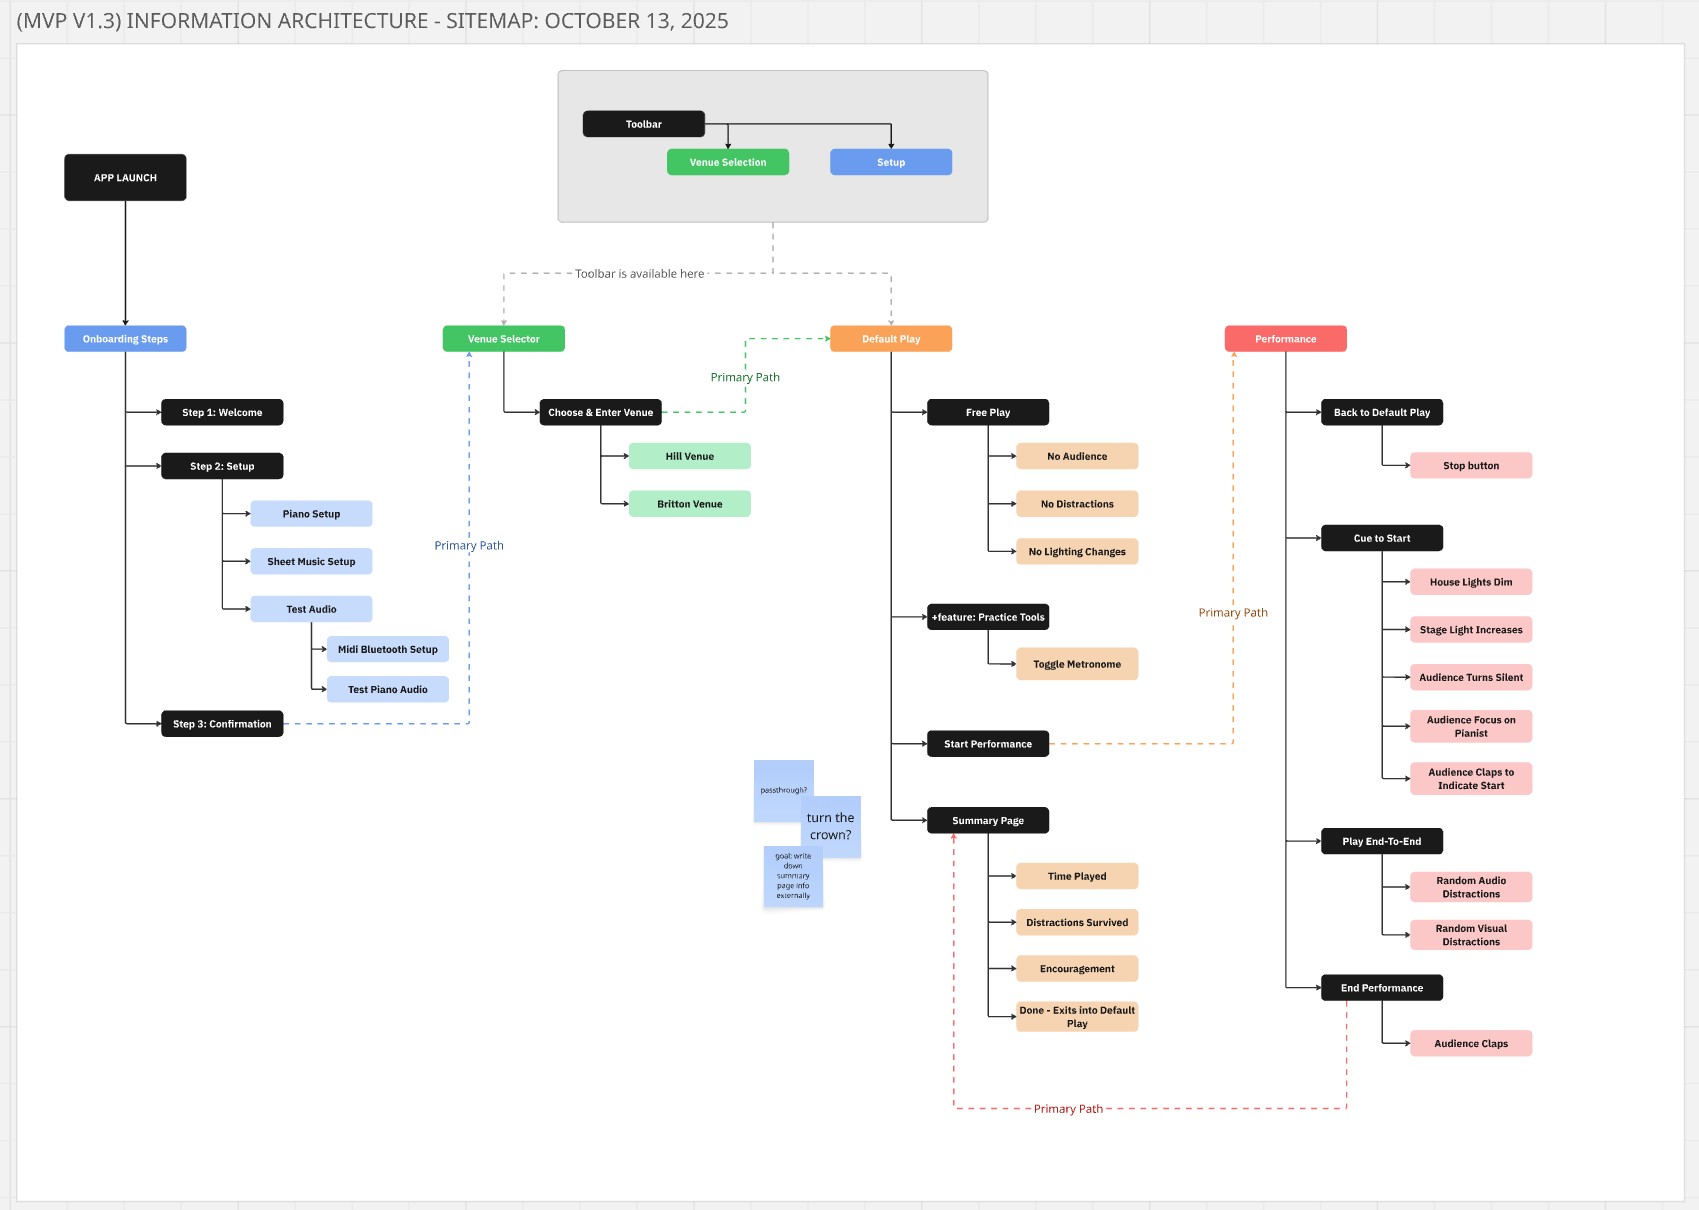Select the red Performance node
Image resolution: width=1699 pixels, height=1210 pixels.
pos(1286,339)
